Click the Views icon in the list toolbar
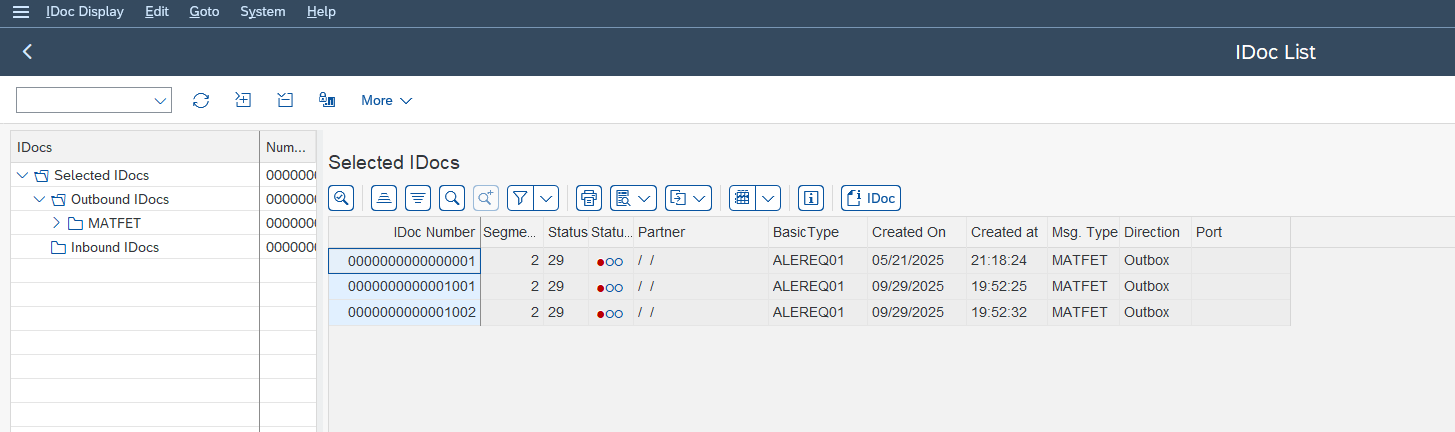This screenshot has width=1455, height=432. click(623, 198)
